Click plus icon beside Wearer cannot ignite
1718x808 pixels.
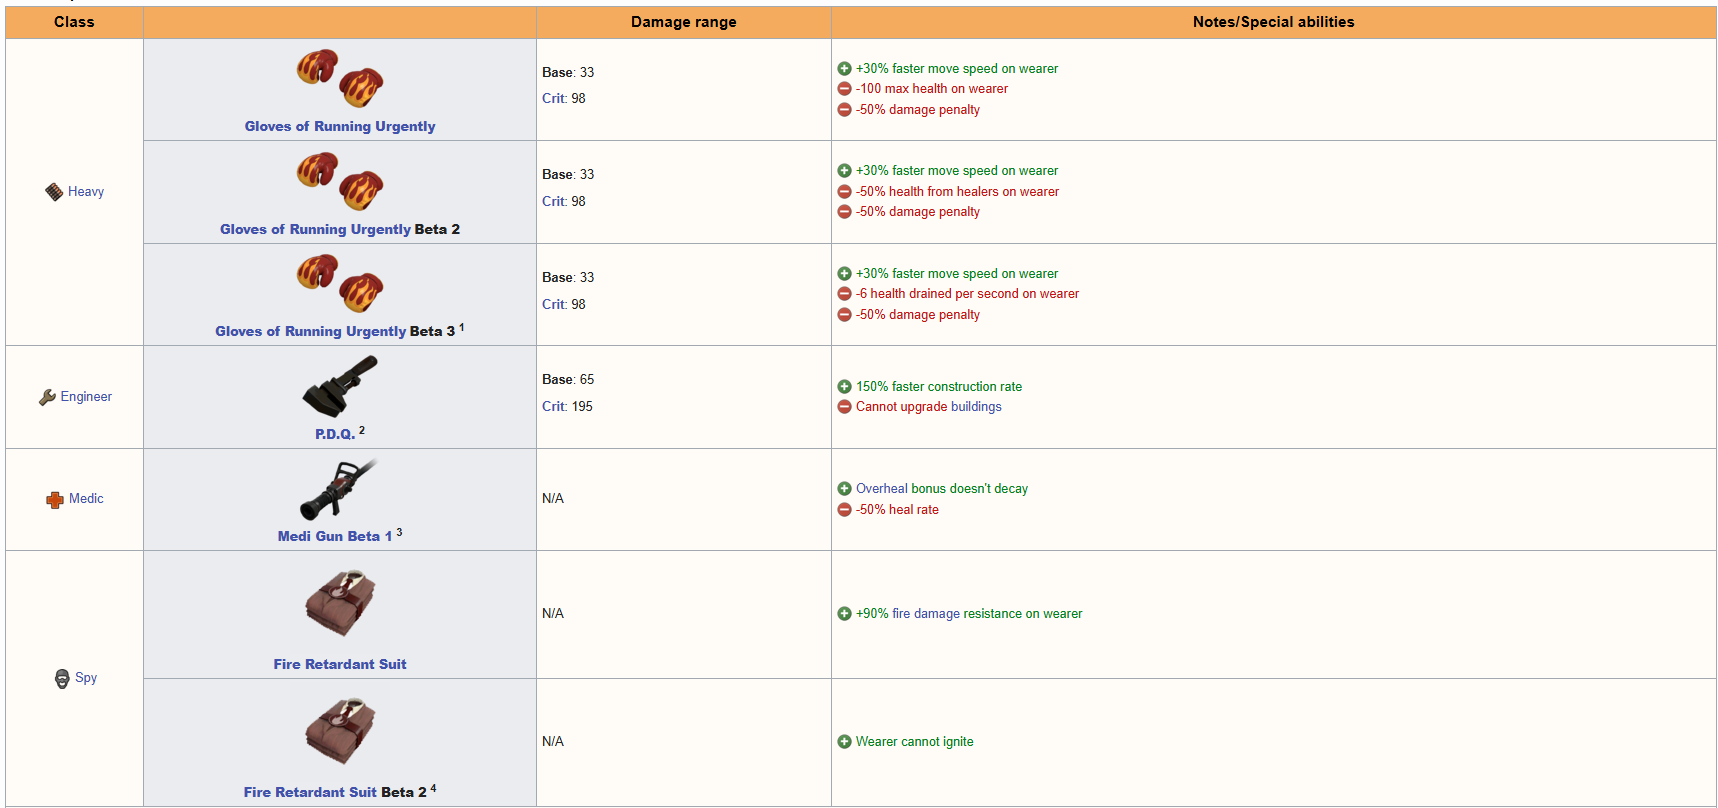pyautogui.click(x=844, y=742)
